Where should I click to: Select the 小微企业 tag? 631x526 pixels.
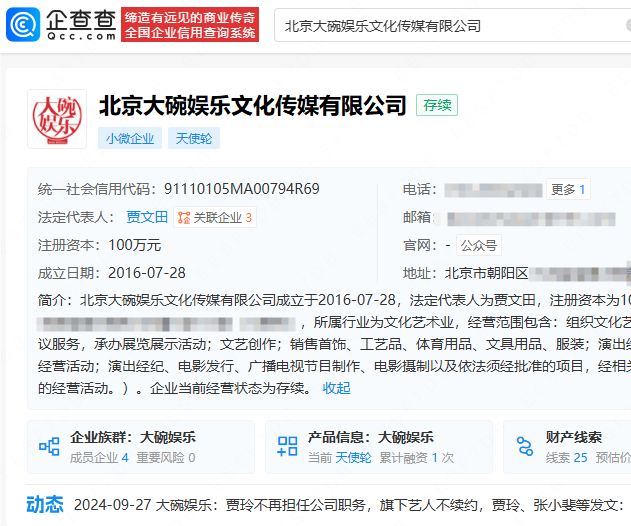pyautogui.click(x=130, y=138)
